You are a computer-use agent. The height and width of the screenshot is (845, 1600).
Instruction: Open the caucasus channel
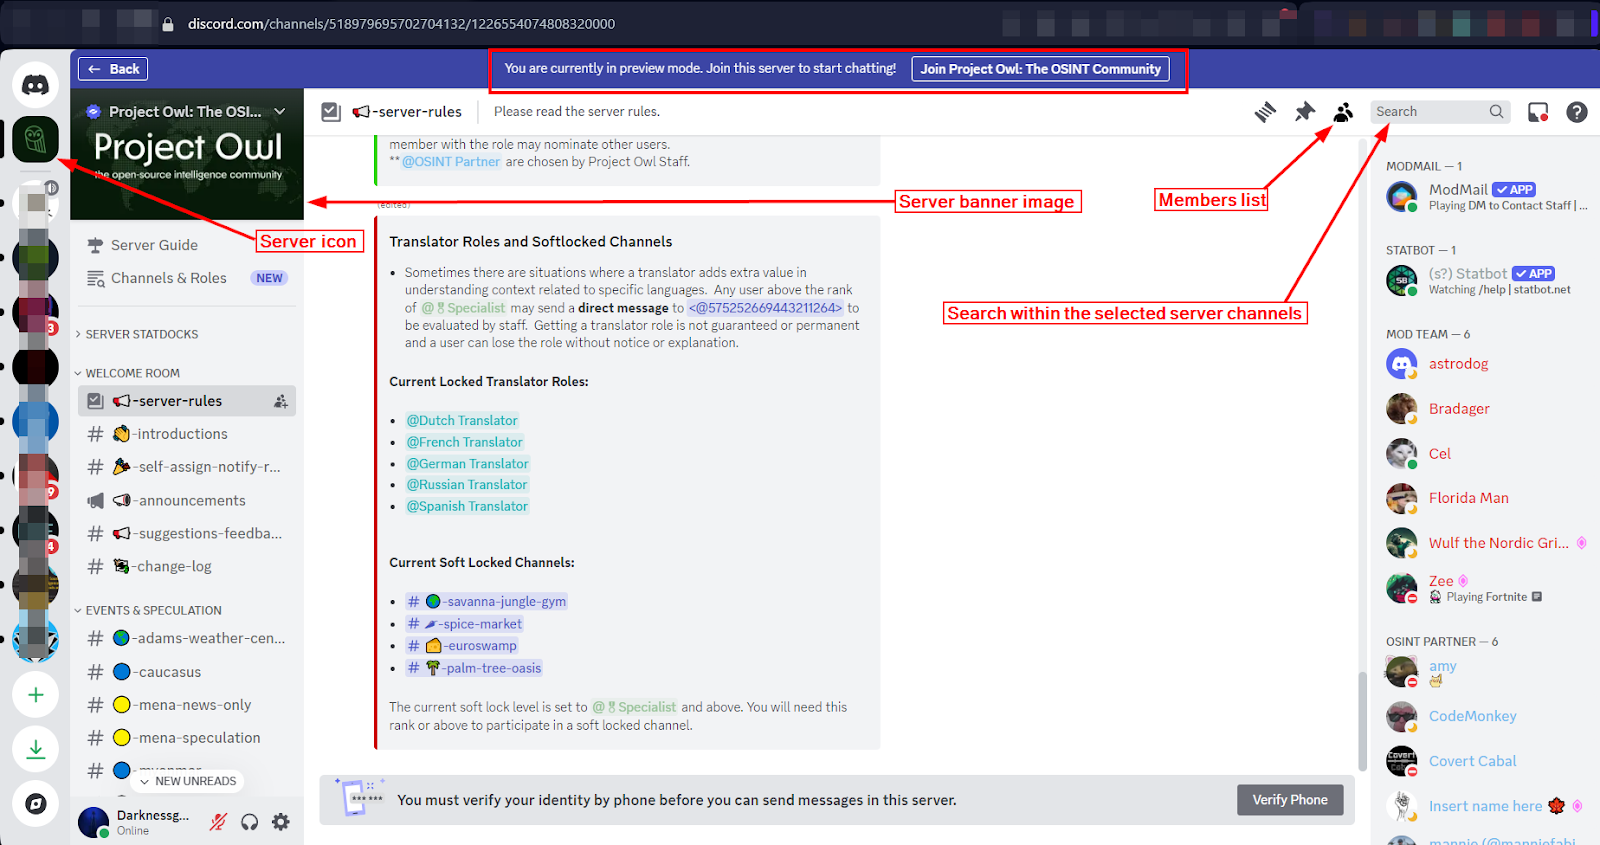pyautogui.click(x=187, y=672)
